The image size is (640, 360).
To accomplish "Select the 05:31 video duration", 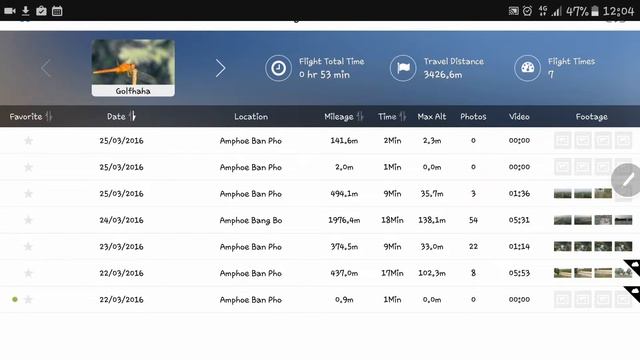I will [x=519, y=220].
